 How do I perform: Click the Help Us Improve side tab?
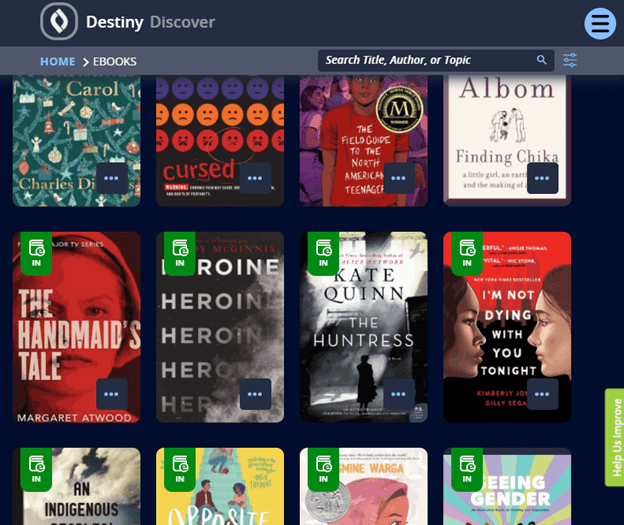point(616,436)
